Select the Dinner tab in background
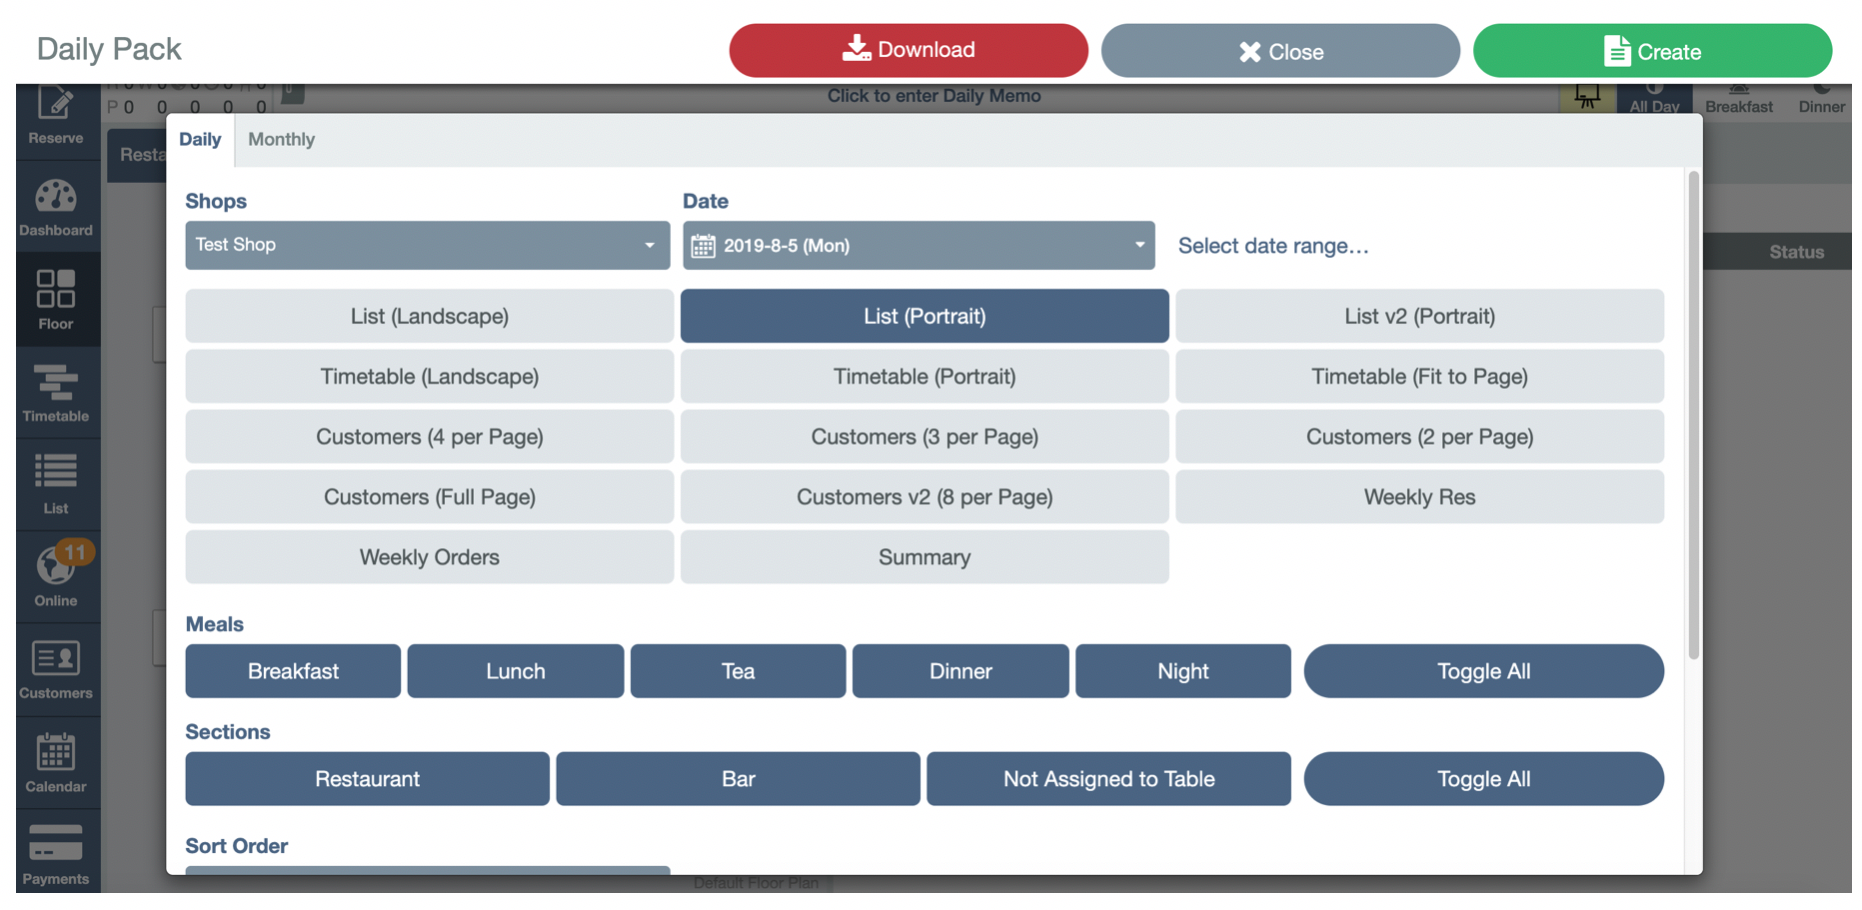Image resolution: width=1862 pixels, height=910 pixels. (x=1821, y=100)
